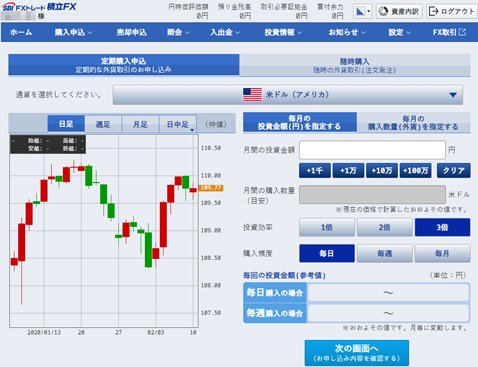Open the currency selector 米ドル（アメリカ）
Viewport: 478px width, 367px height.
point(288,95)
